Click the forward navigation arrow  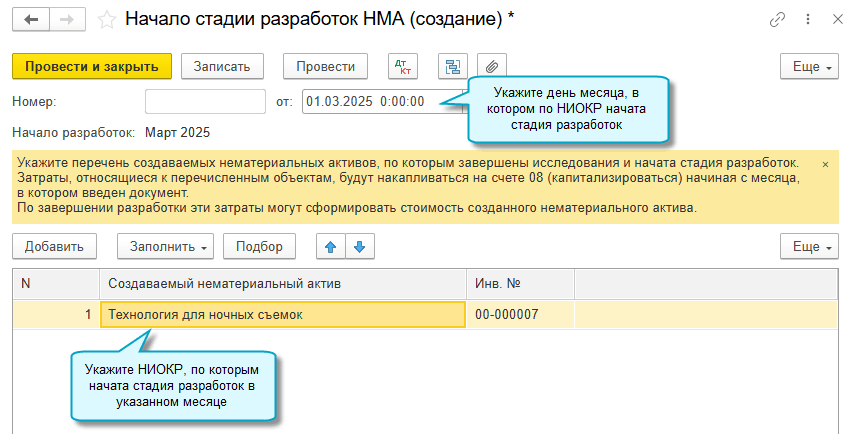(65, 20)
